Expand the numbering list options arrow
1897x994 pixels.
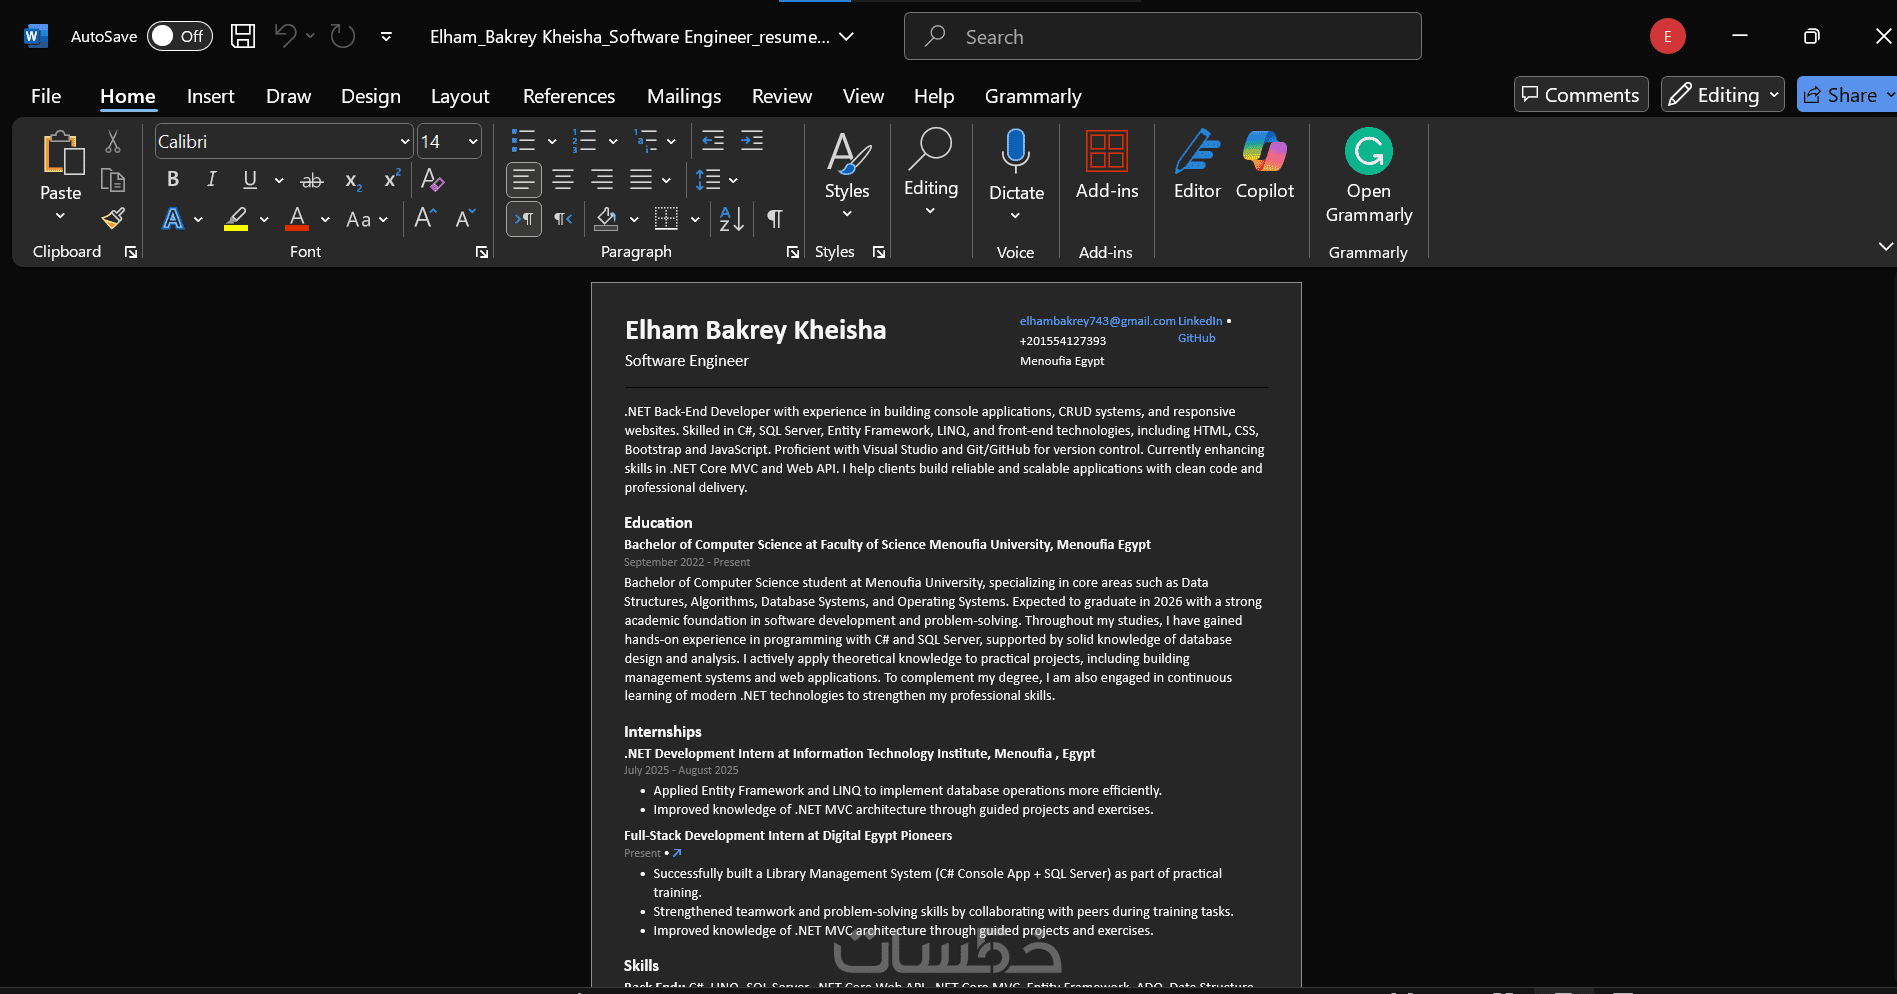[613, 142]
